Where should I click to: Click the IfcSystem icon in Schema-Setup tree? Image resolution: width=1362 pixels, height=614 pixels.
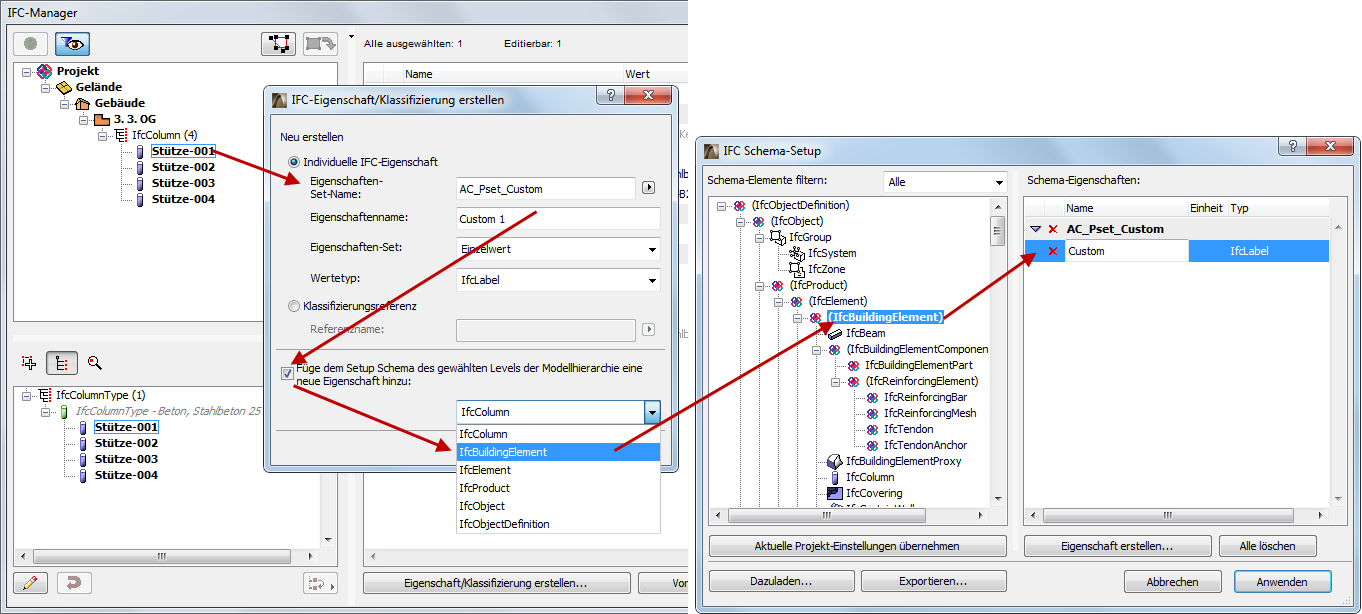[797, 253]
